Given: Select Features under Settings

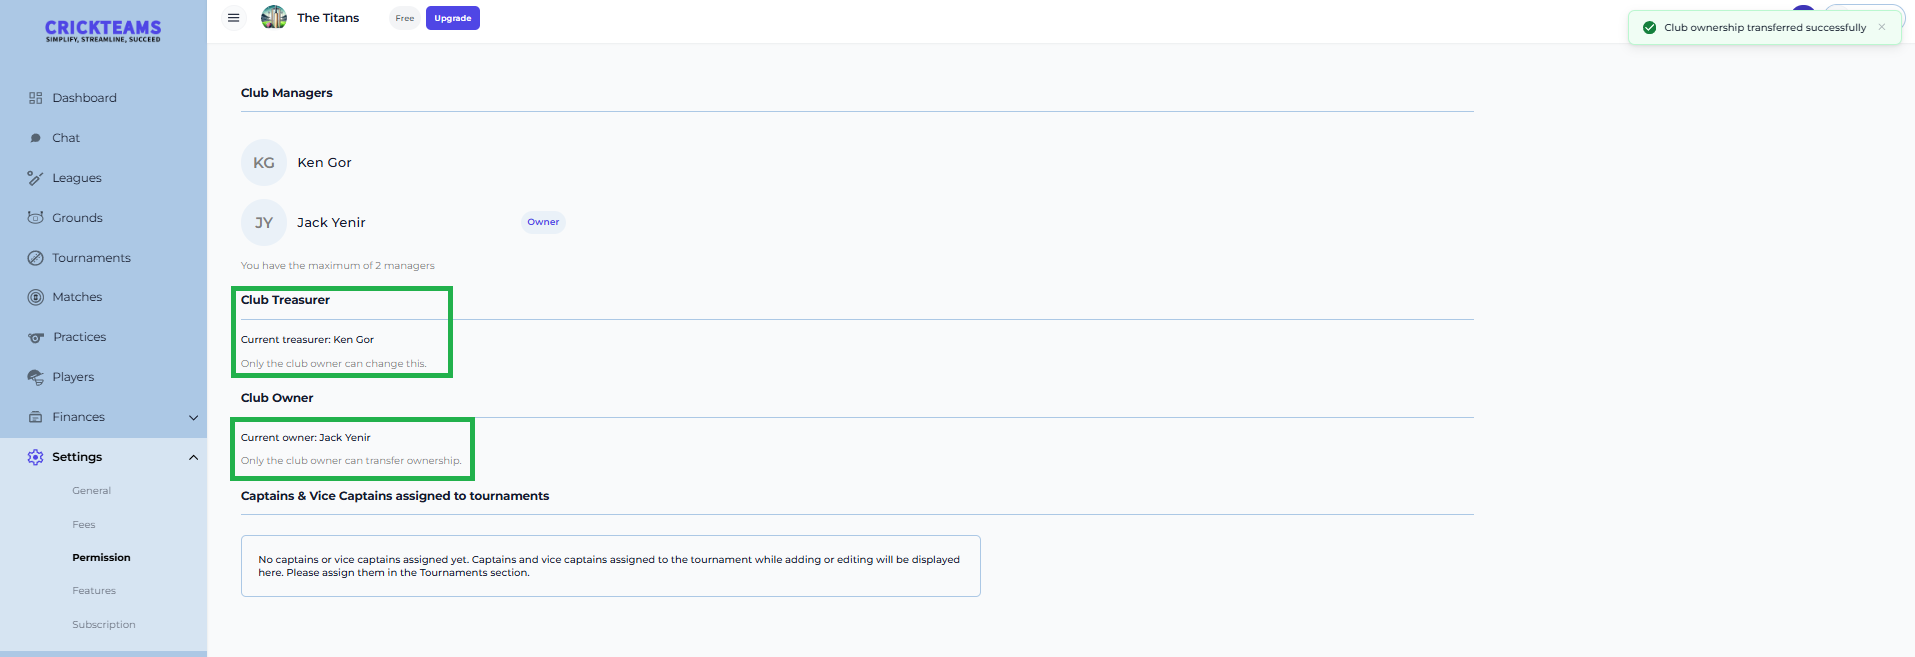Looking at the screenshot, I should (x=94, y=591).
